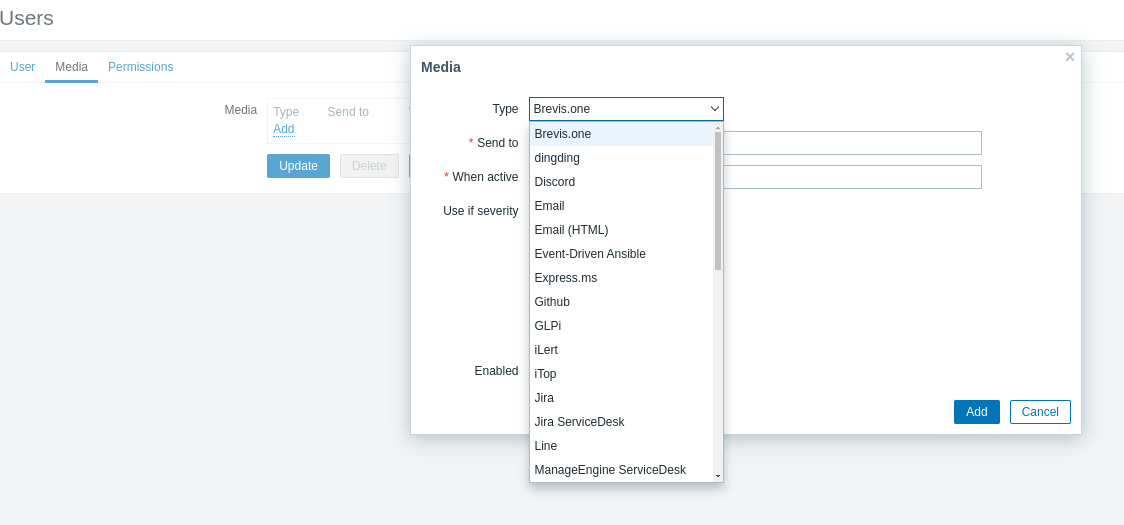Open the Type dropdown showing Brevis.one

coord(626,109)
